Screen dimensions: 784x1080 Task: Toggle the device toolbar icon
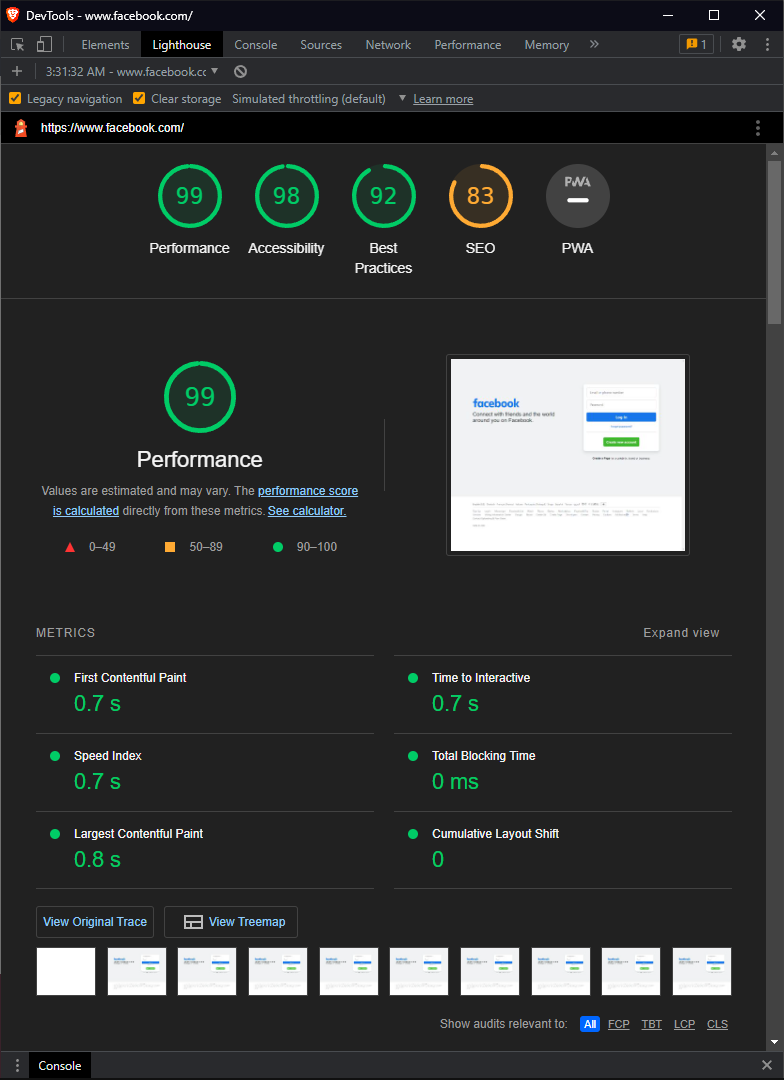[44, 45]
